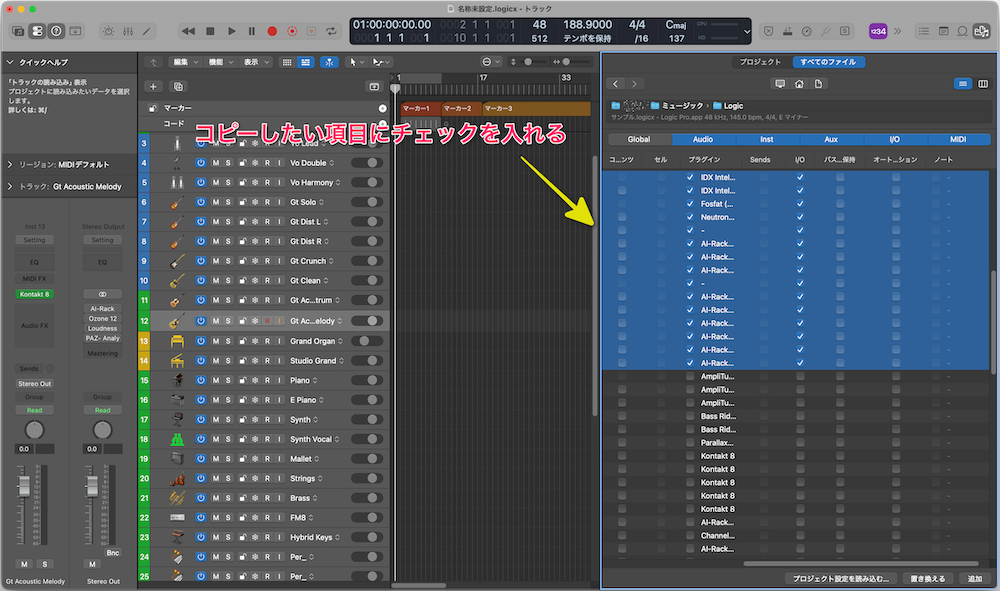
Task: Click the Stop transport button
Action: tap(210, 31)
